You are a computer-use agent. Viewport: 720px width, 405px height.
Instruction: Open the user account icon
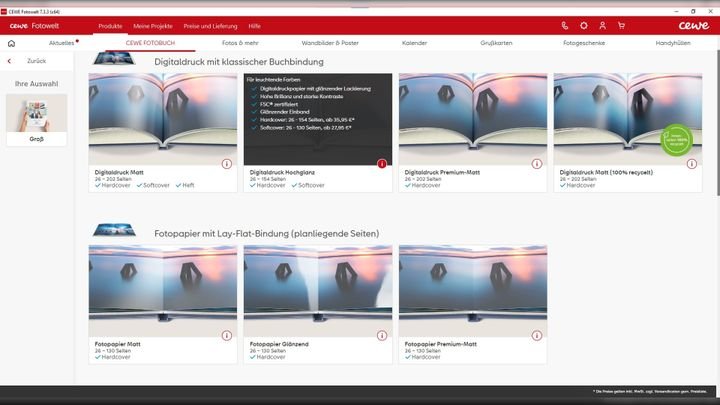tap(602, 26)
